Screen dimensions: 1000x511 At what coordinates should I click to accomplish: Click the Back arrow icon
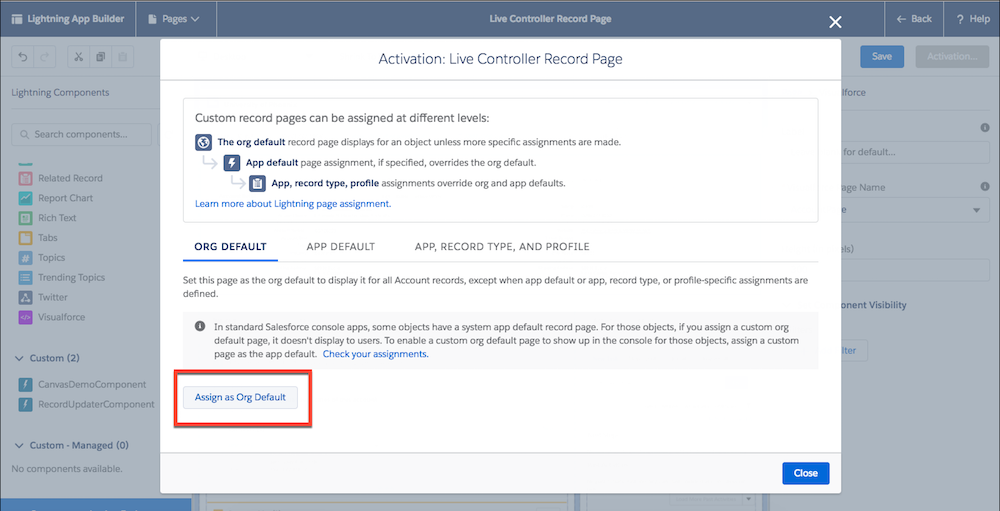901,19
